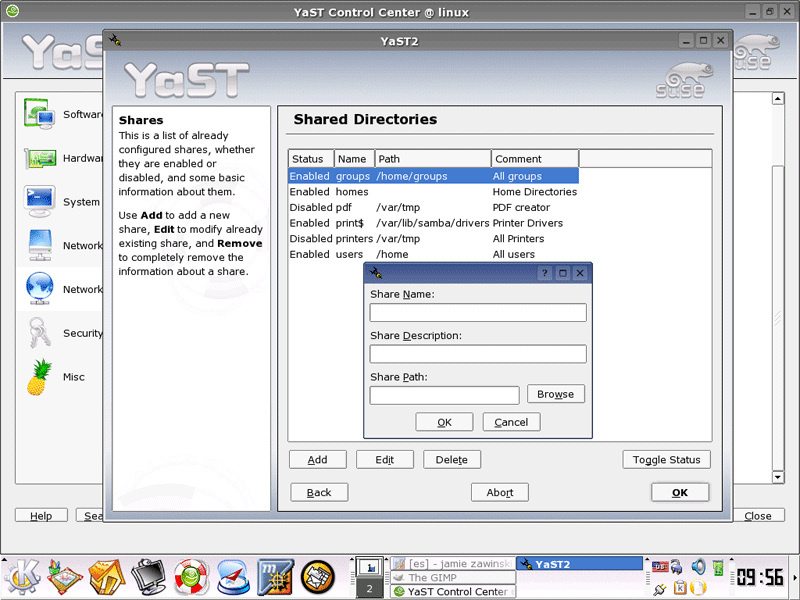Select the homes share row
This screenshot has width=800, height=600.
[x=434, y=192]
